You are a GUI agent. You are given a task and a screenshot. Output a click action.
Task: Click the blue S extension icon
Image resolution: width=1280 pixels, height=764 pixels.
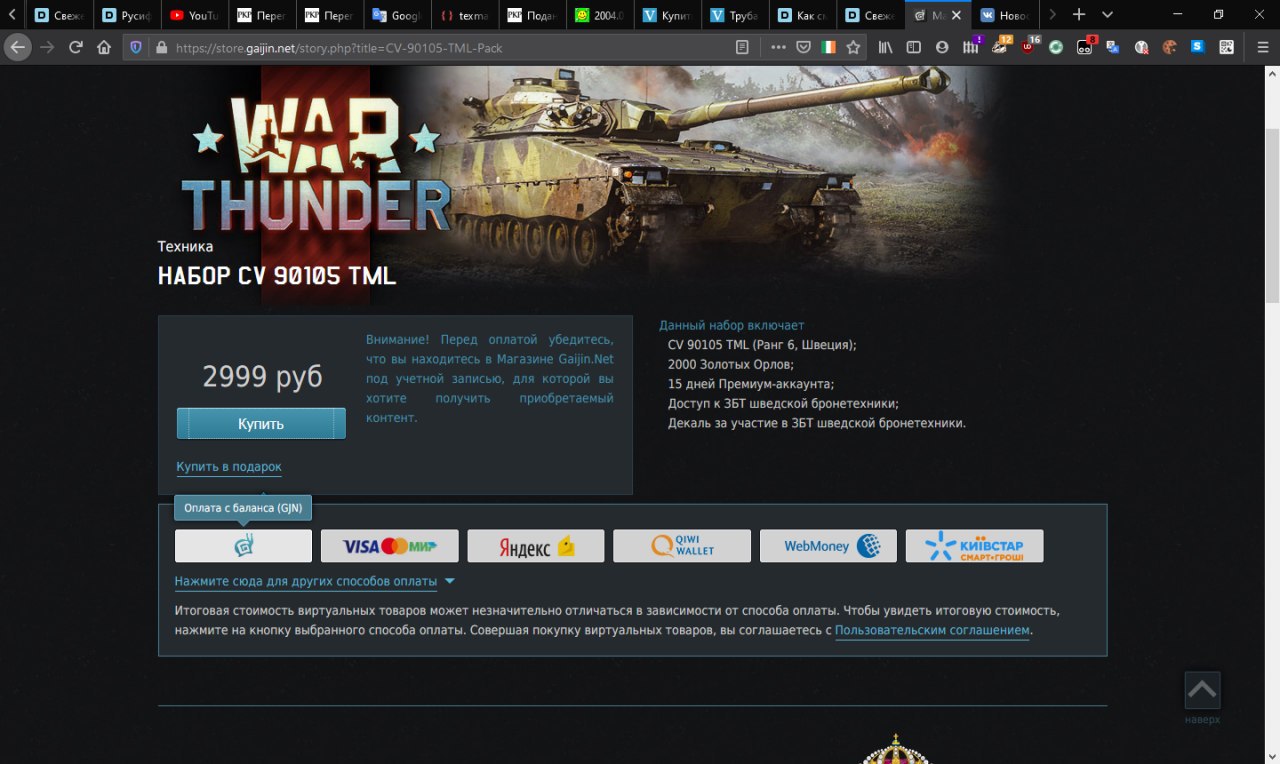[1197, 47]
